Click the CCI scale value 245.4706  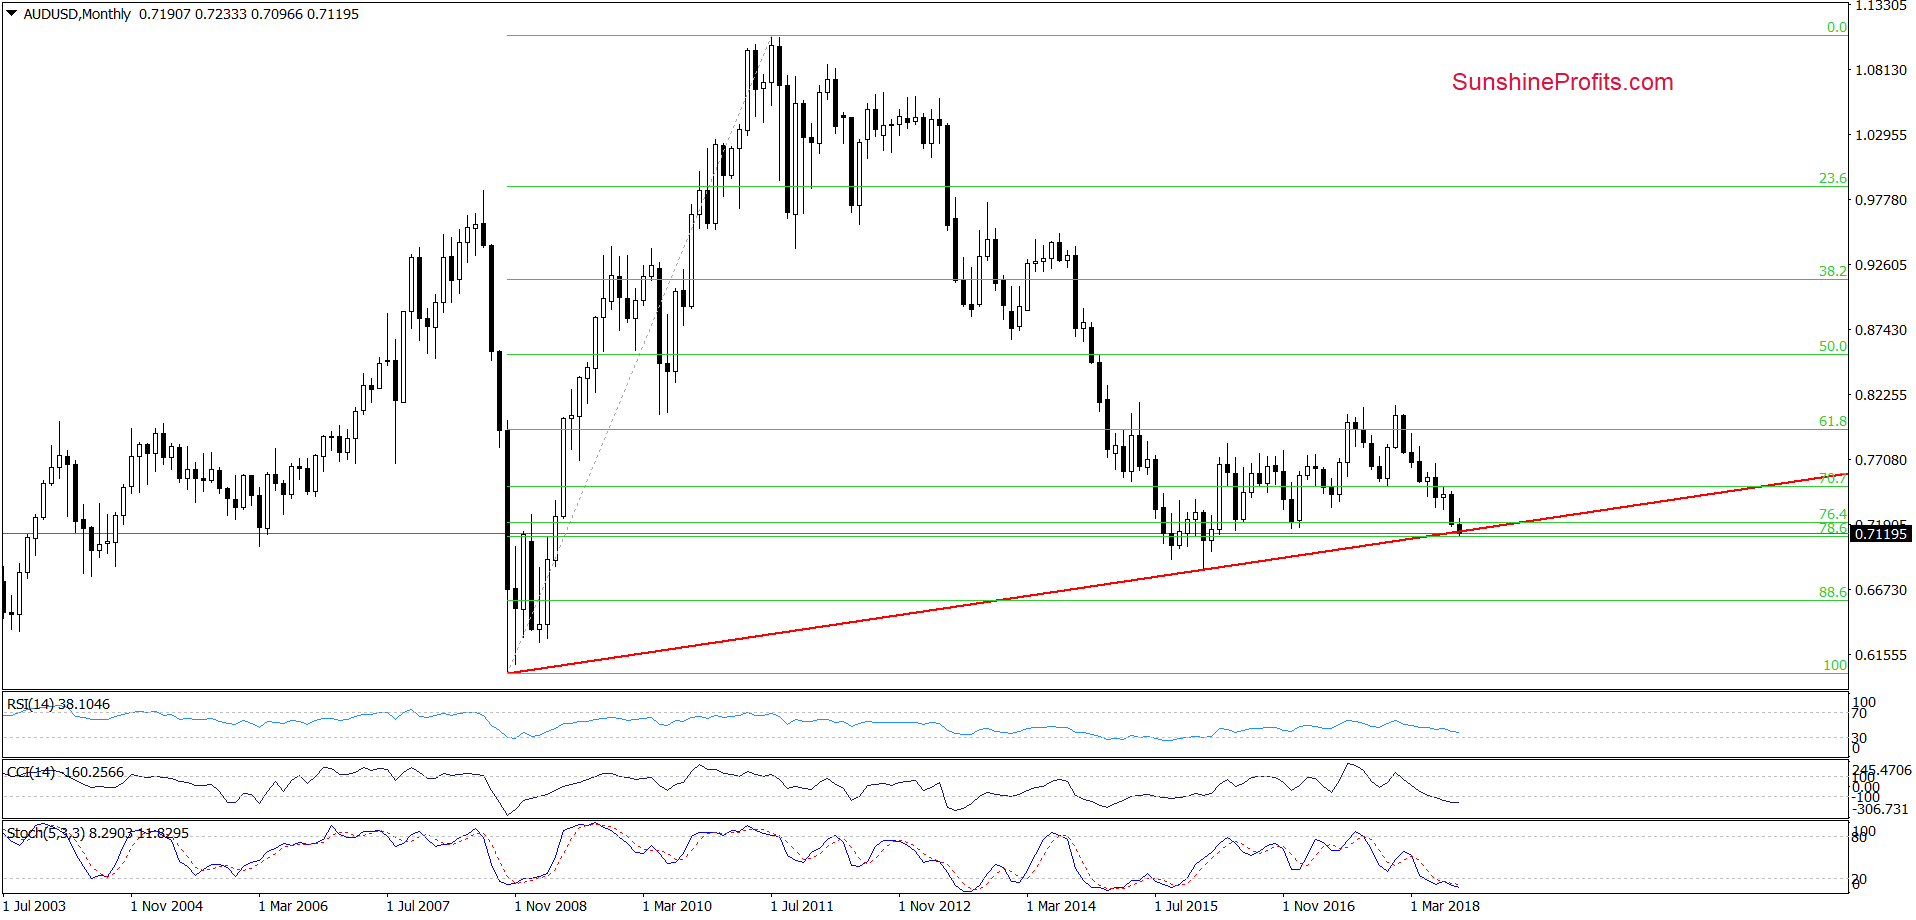[1881, 770]
